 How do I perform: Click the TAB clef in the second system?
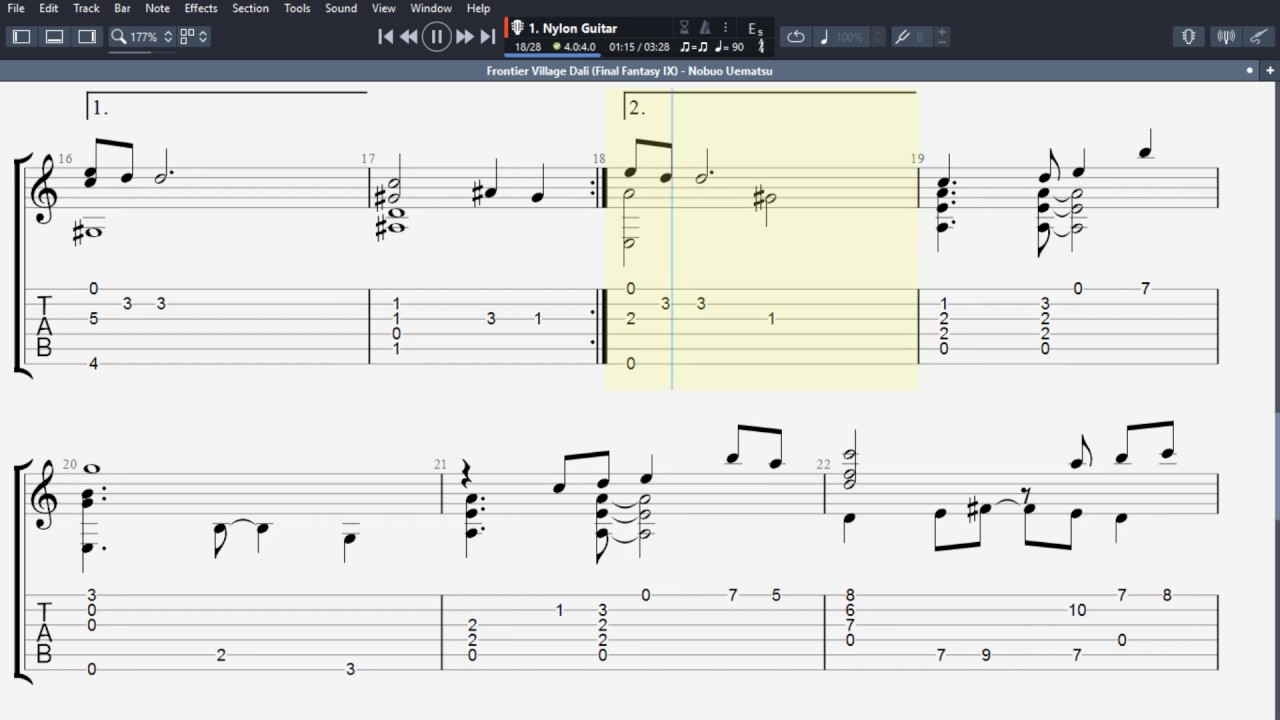(x=44, y=632)
